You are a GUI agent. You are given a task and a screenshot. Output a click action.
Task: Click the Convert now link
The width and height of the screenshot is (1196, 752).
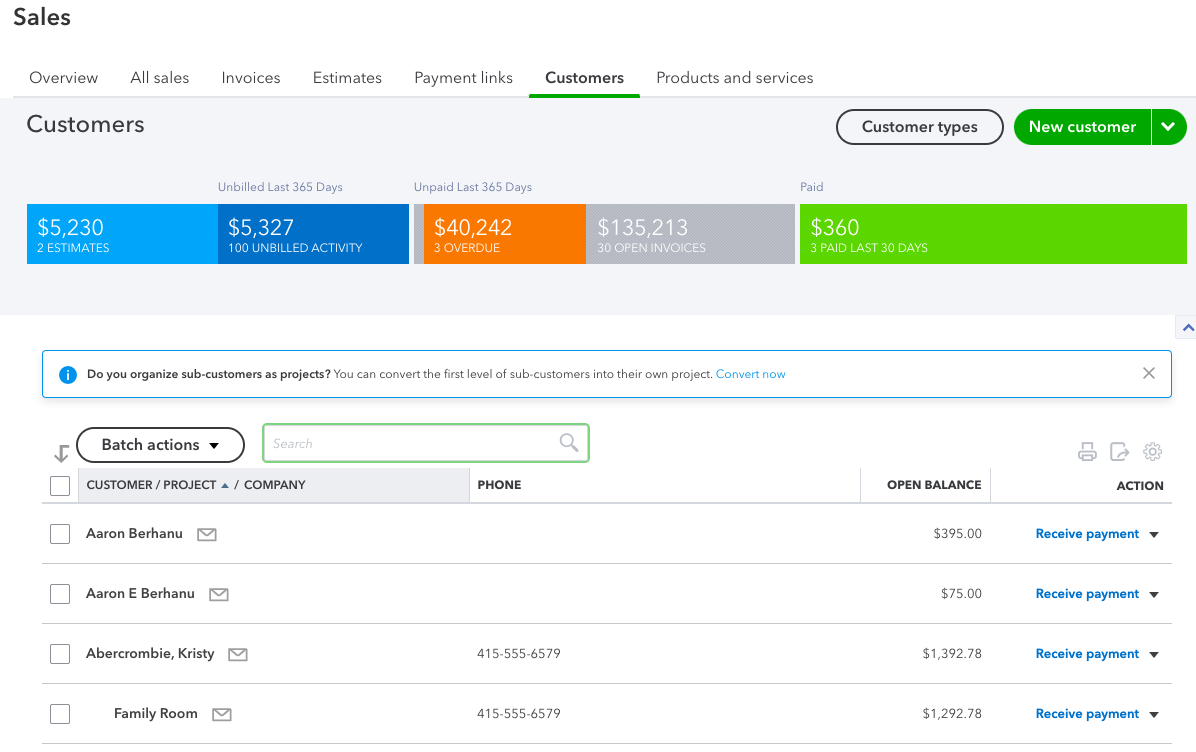click(751, 374)
